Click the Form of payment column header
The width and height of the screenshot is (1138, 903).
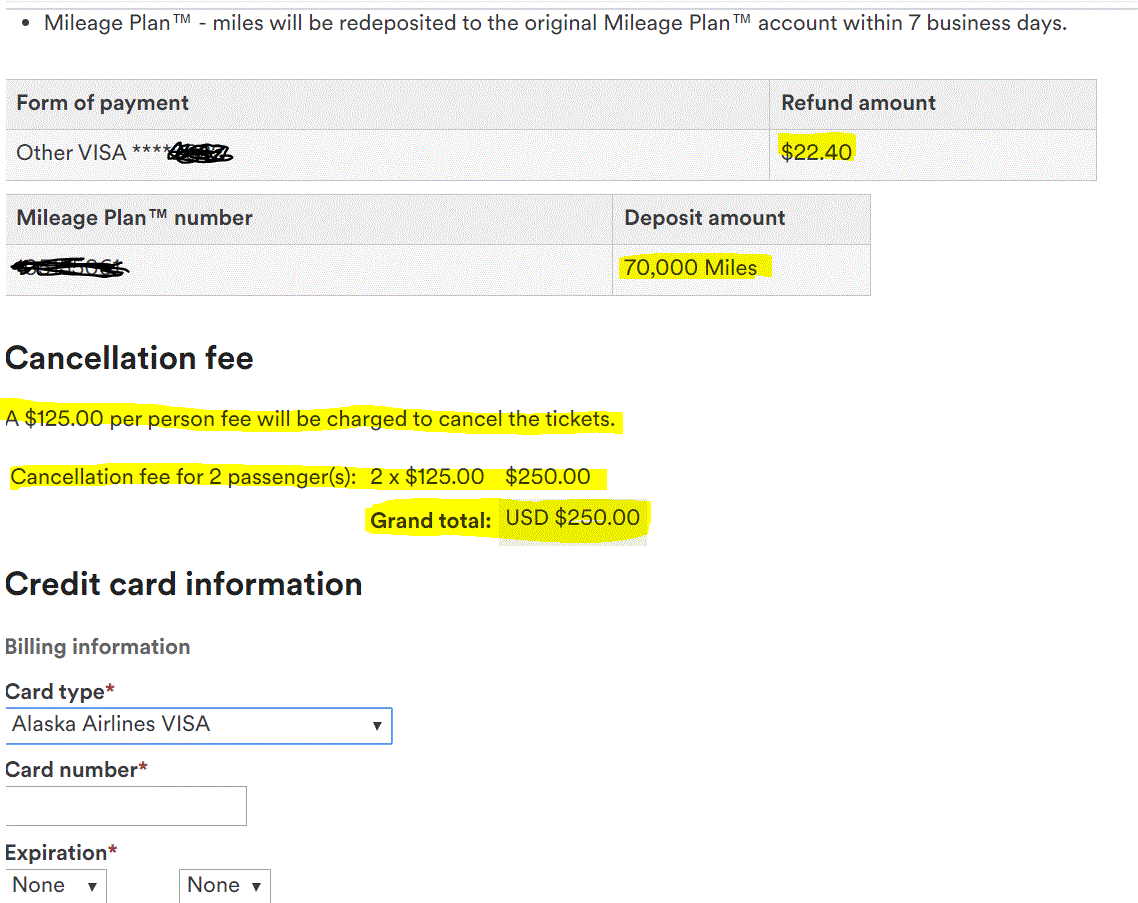tap(102, 103)
